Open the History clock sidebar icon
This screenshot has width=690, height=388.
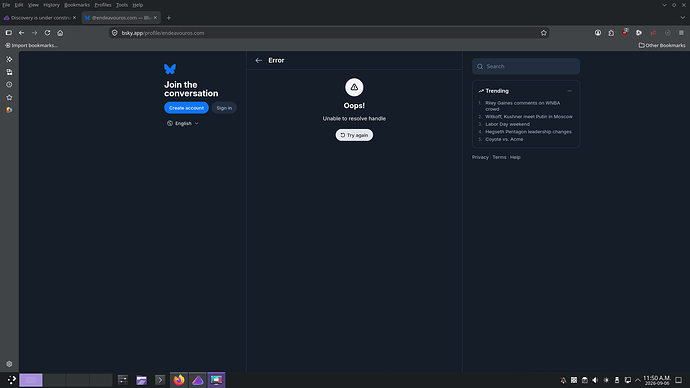point(9,84)
